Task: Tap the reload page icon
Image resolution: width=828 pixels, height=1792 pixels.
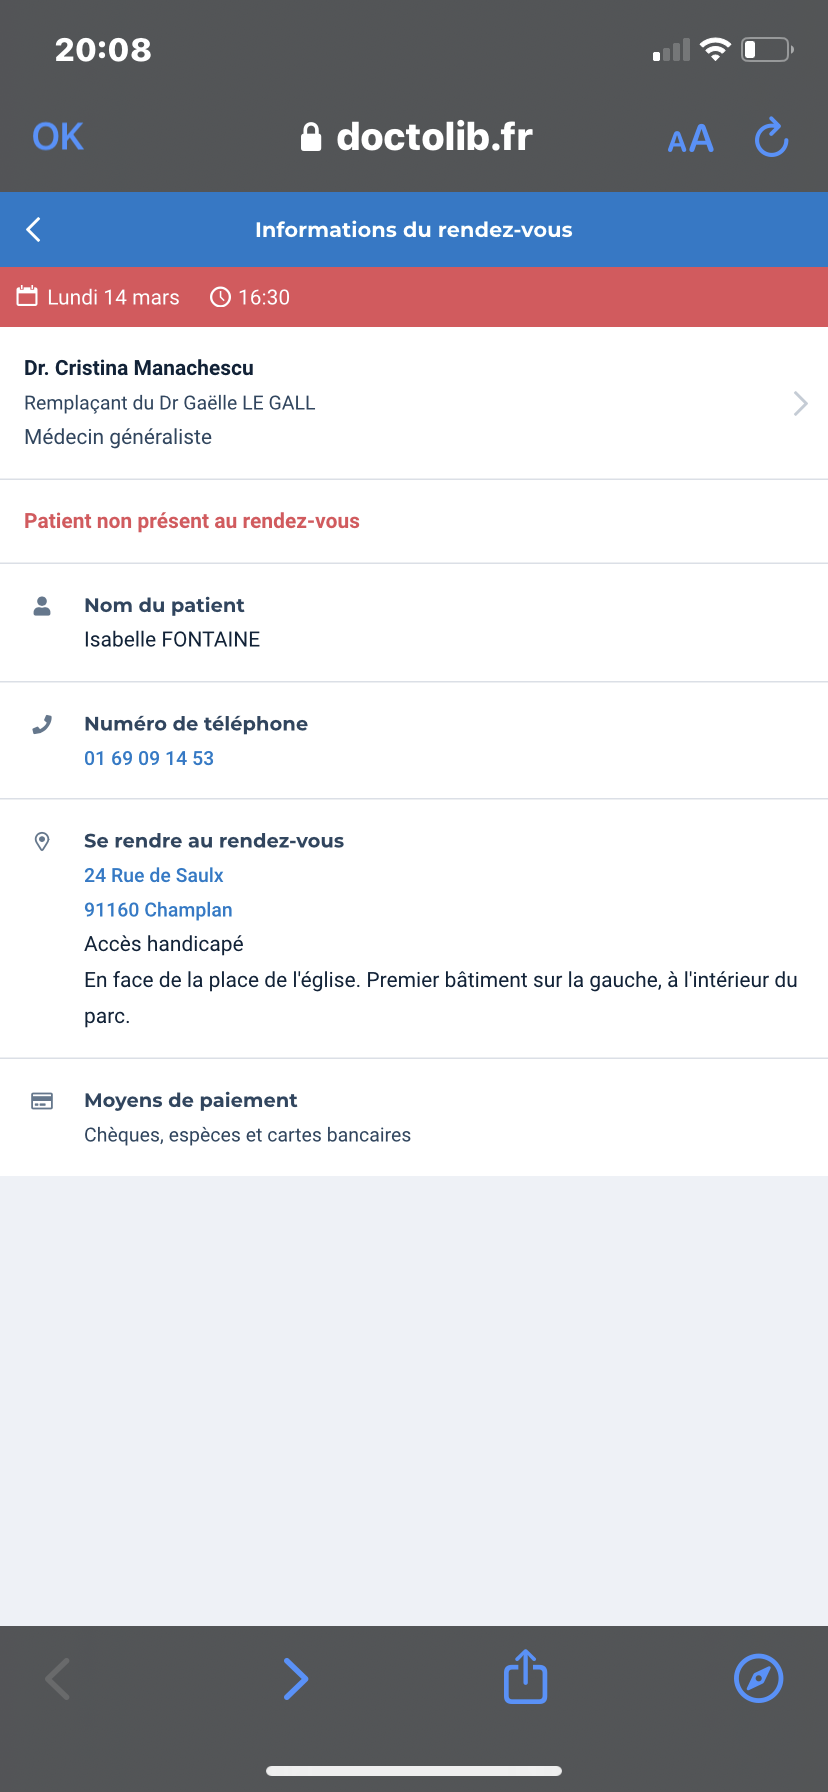Action: (x=771, y=138)
